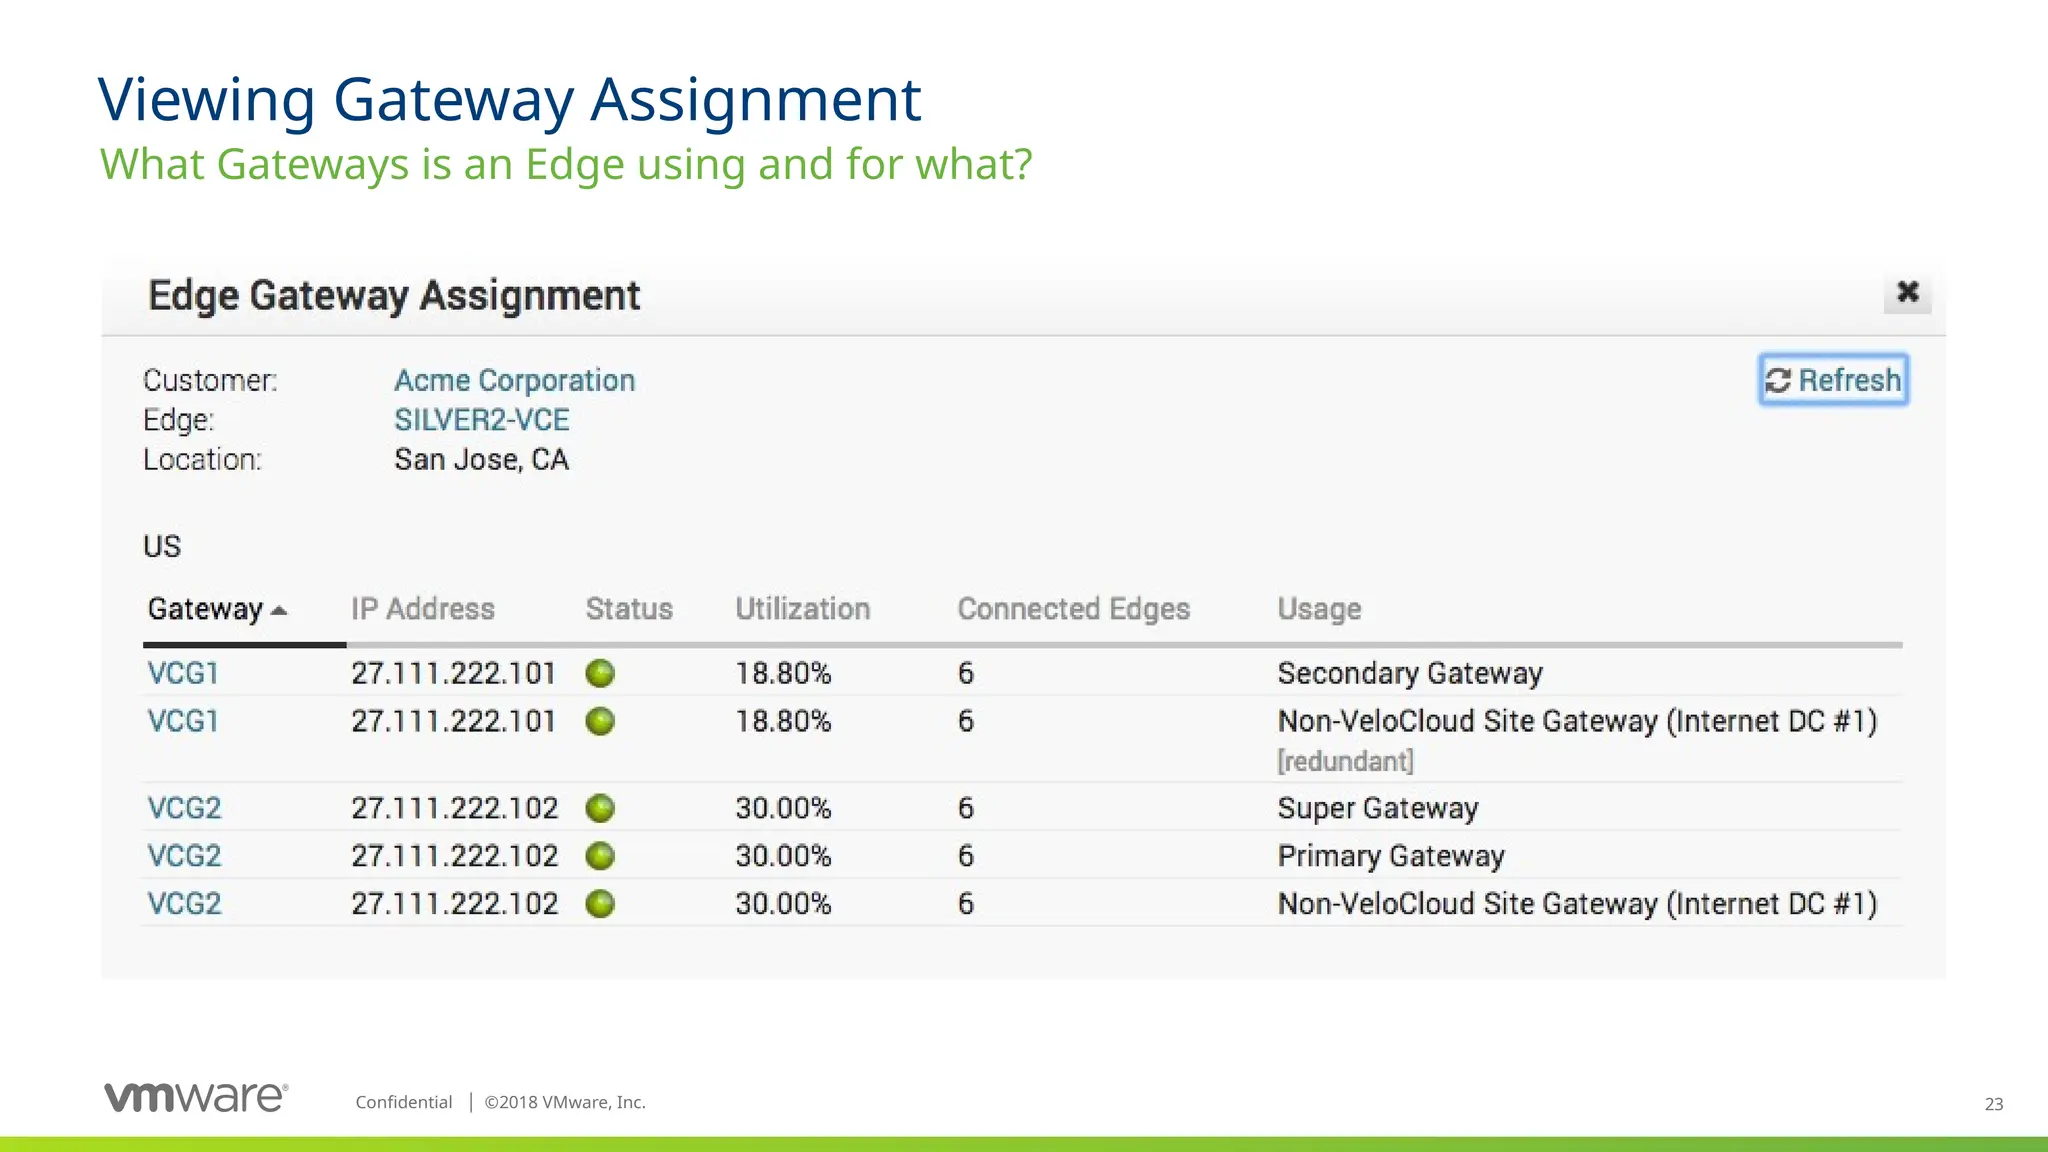Close the Edge Gateway Assignment dialog

point(1907,292)
